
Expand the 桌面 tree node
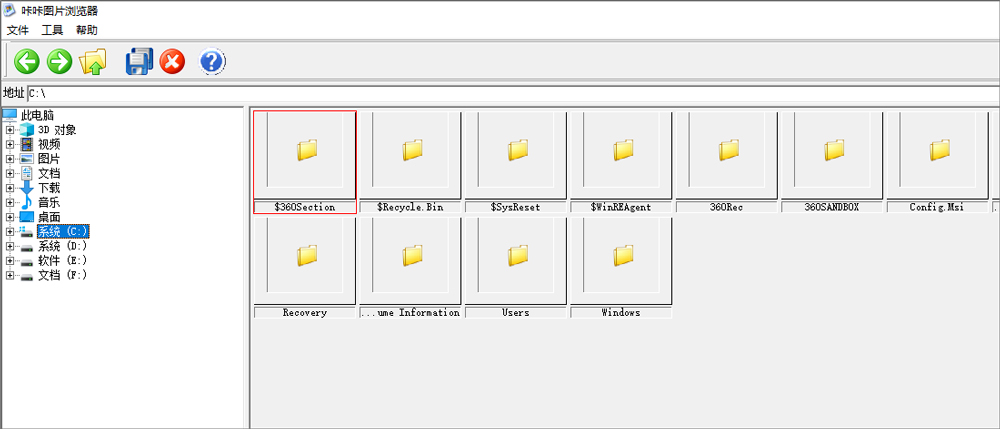click(10, 217)
